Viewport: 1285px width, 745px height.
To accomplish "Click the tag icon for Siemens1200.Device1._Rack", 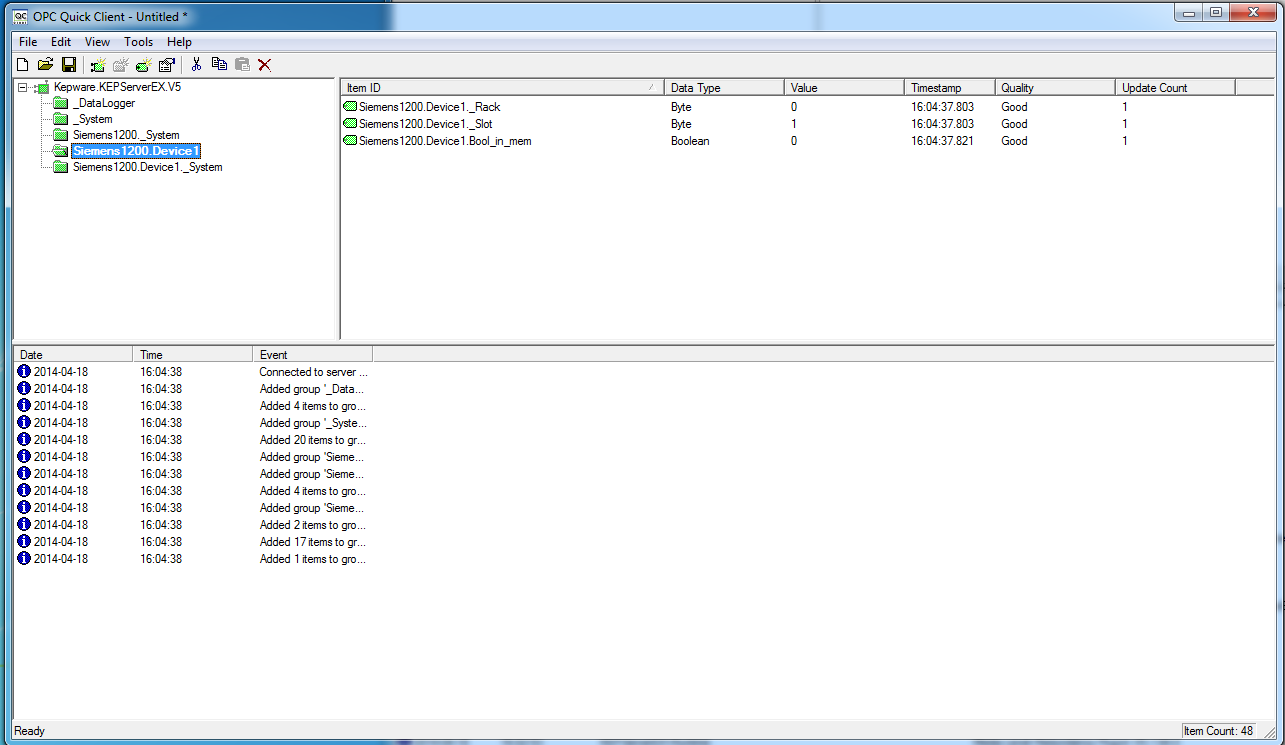I will pos(350,106).
